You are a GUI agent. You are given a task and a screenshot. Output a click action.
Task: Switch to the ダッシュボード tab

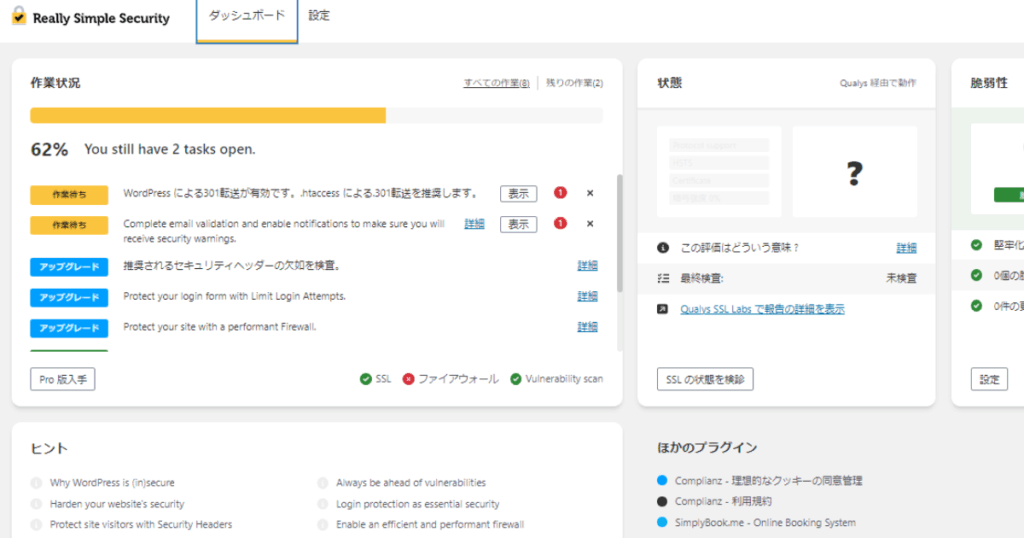pyautogui.click(x=246, y=16)
